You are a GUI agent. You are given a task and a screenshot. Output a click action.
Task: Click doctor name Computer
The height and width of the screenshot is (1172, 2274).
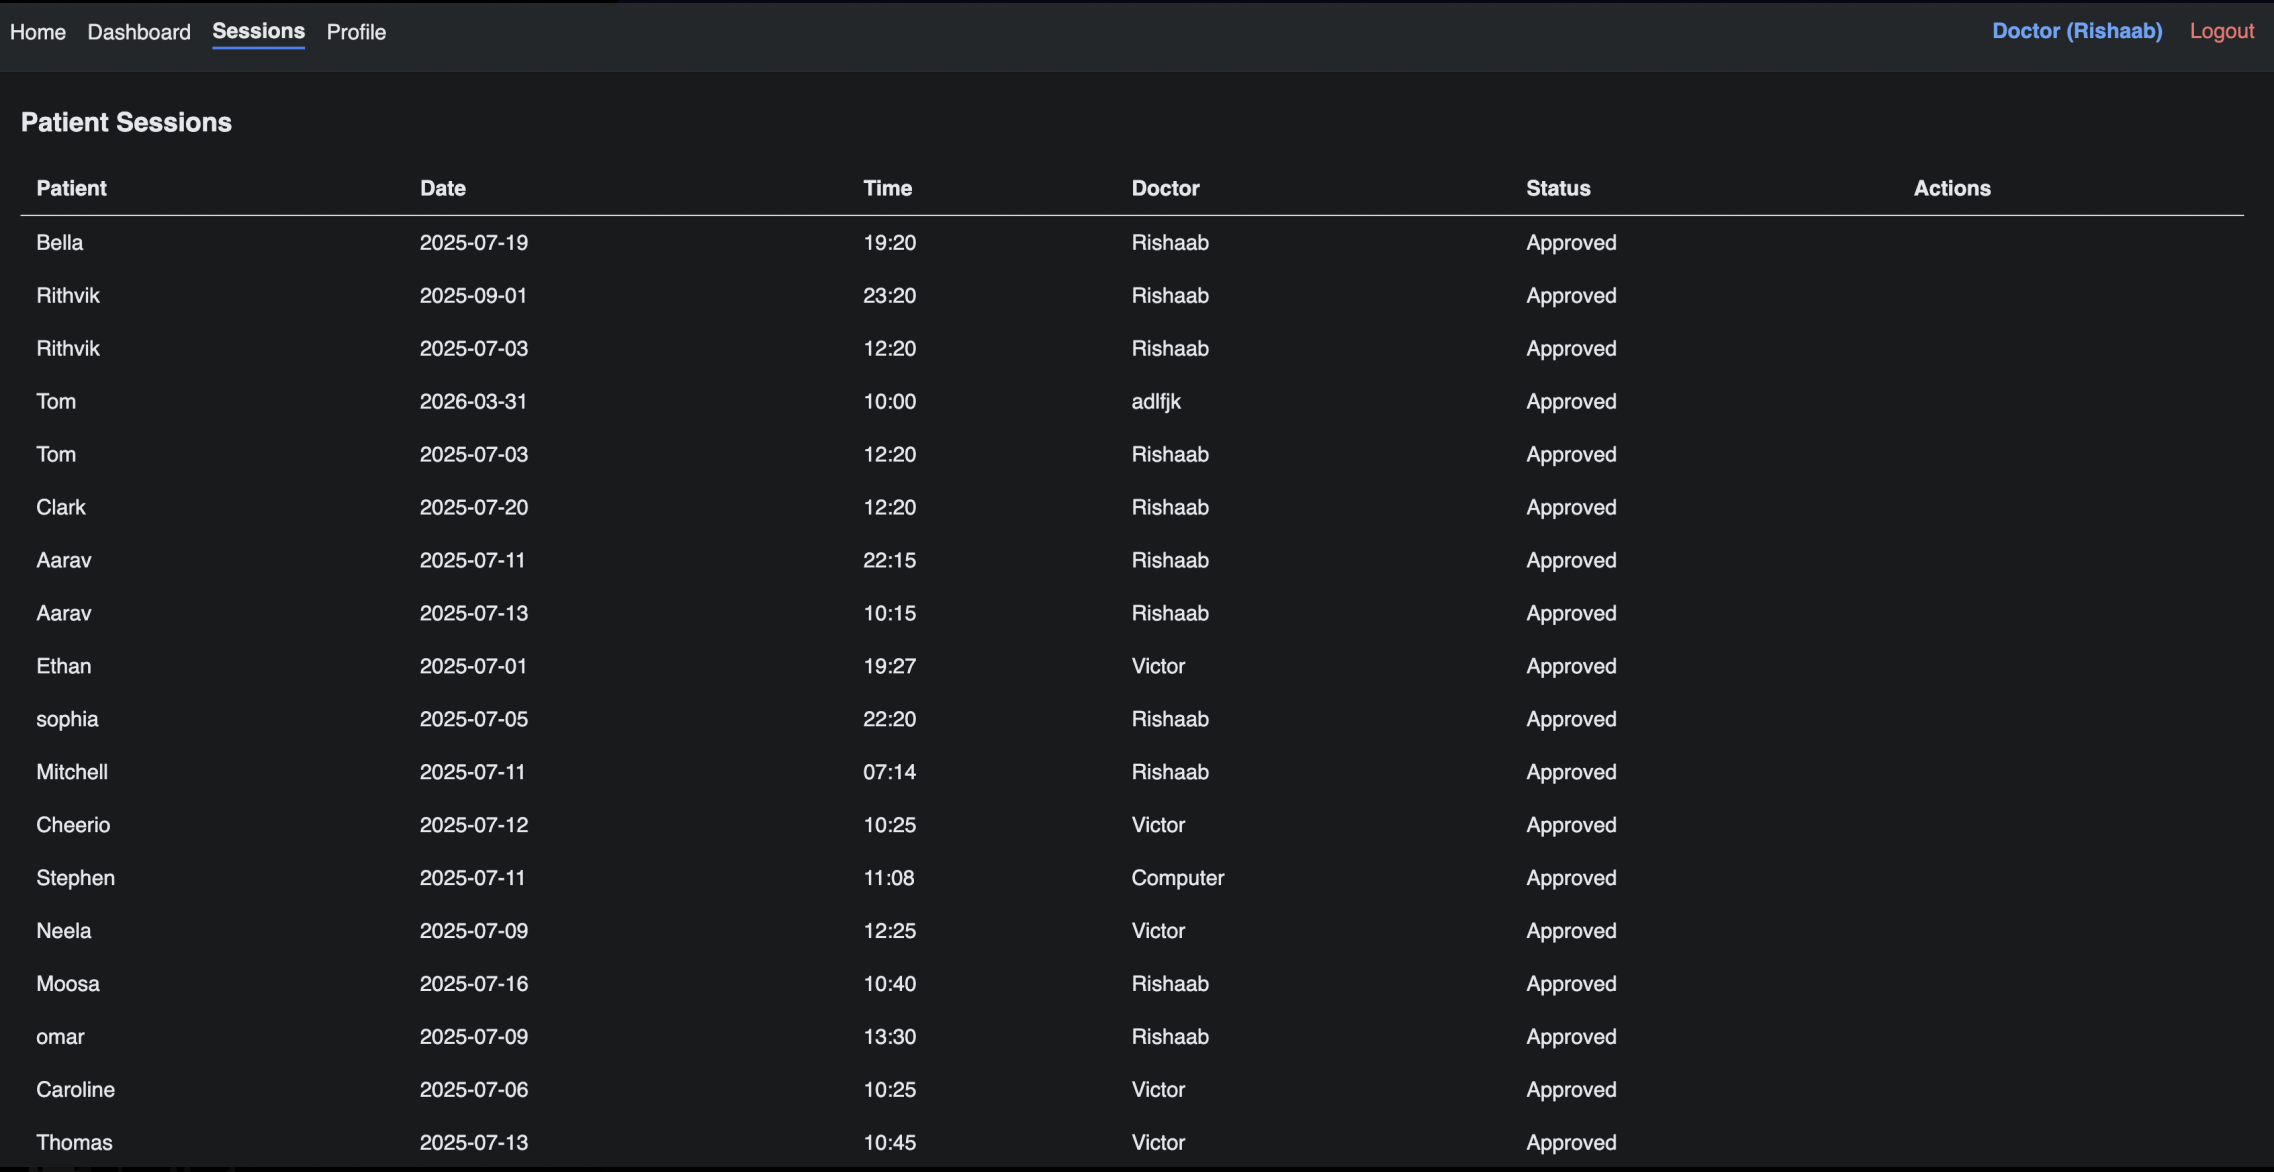point(1177,878)
